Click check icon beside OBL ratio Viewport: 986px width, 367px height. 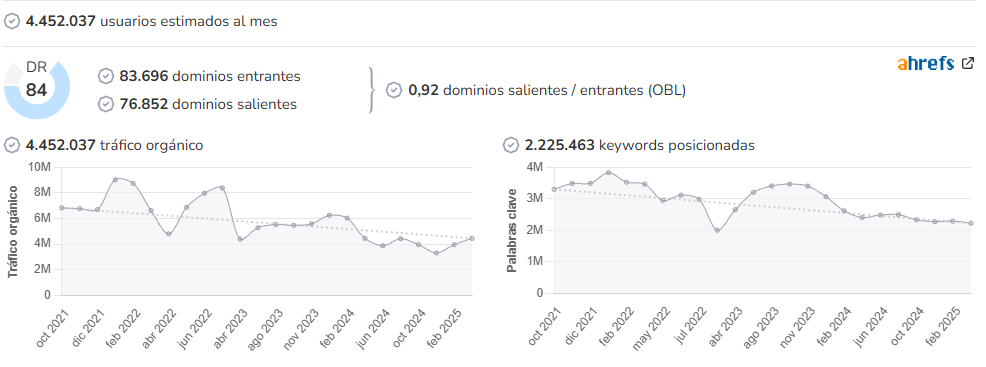pos(394,90)
